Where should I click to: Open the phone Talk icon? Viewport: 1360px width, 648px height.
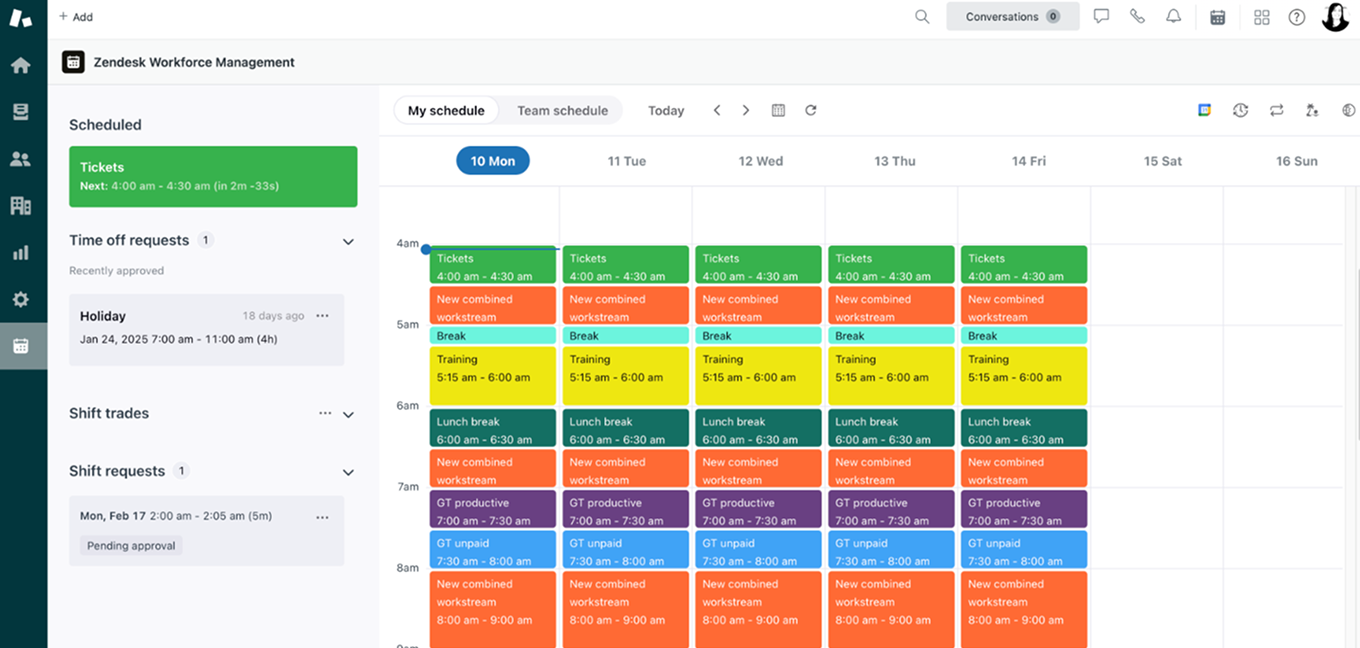pyautogui.click(x=1137, y=17)
